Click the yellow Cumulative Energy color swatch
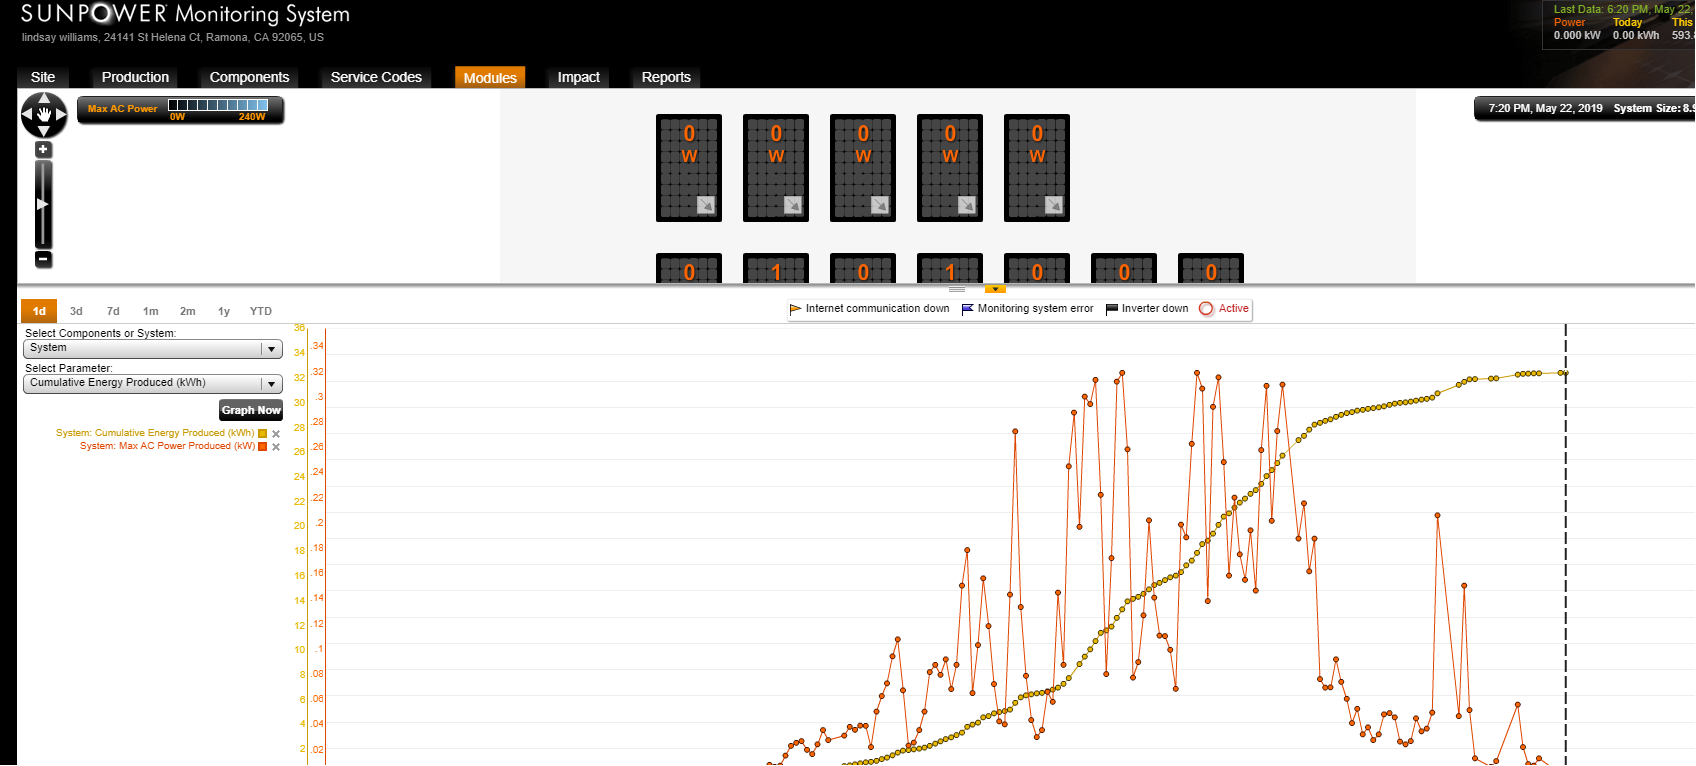This screenshot has height=766, width=1696. [x=263, y=434]
